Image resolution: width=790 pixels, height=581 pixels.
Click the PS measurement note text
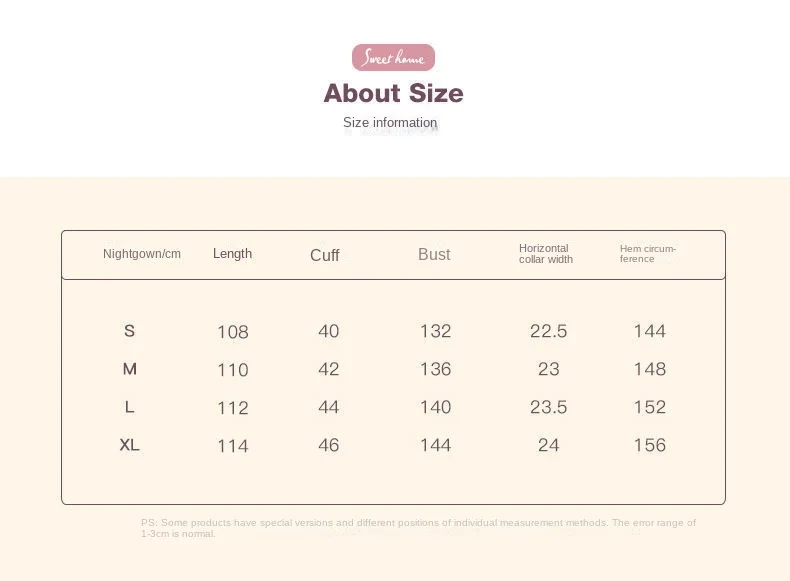(x=418, y=528)
